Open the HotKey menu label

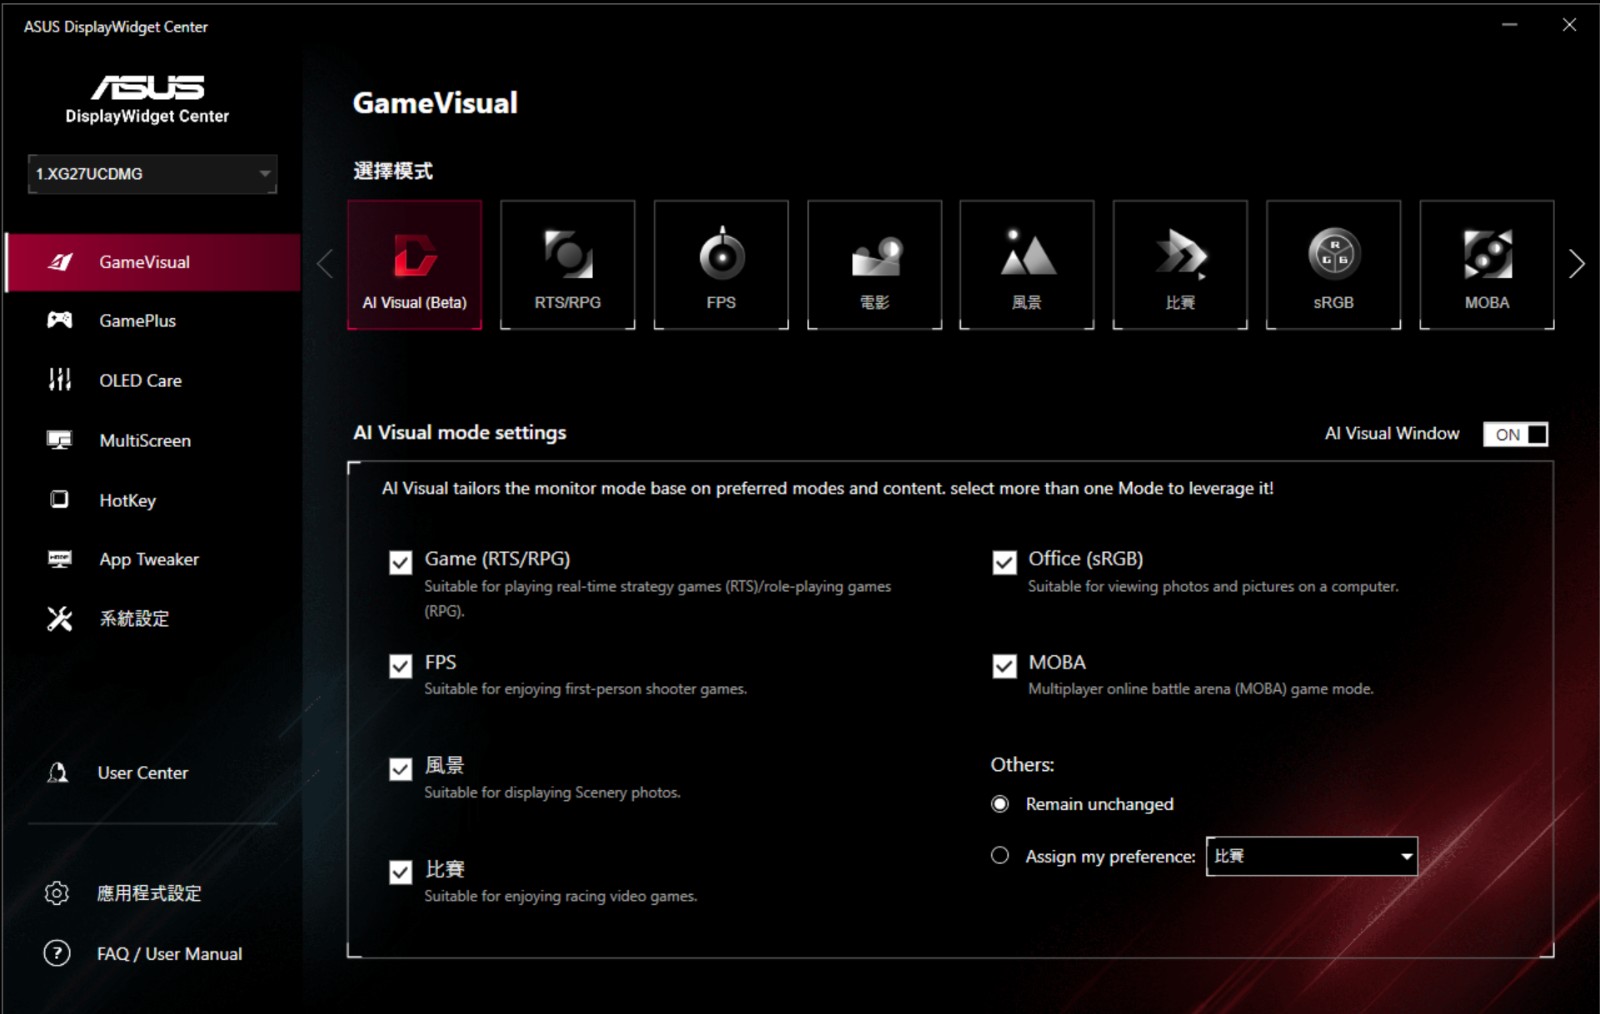(x=127, y=500)
